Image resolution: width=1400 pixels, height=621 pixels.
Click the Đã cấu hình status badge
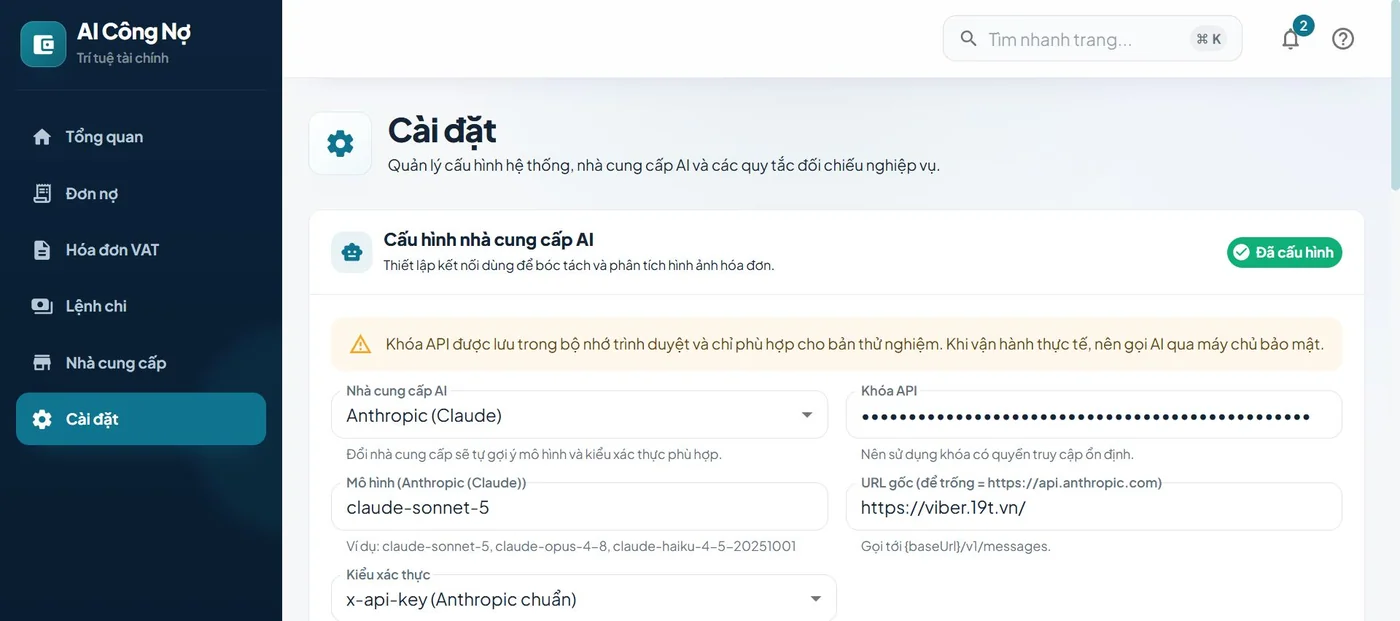(1284, 252)
